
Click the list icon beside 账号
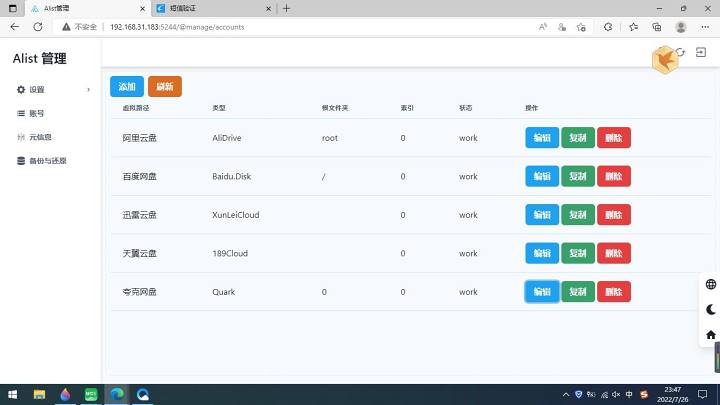21,113
